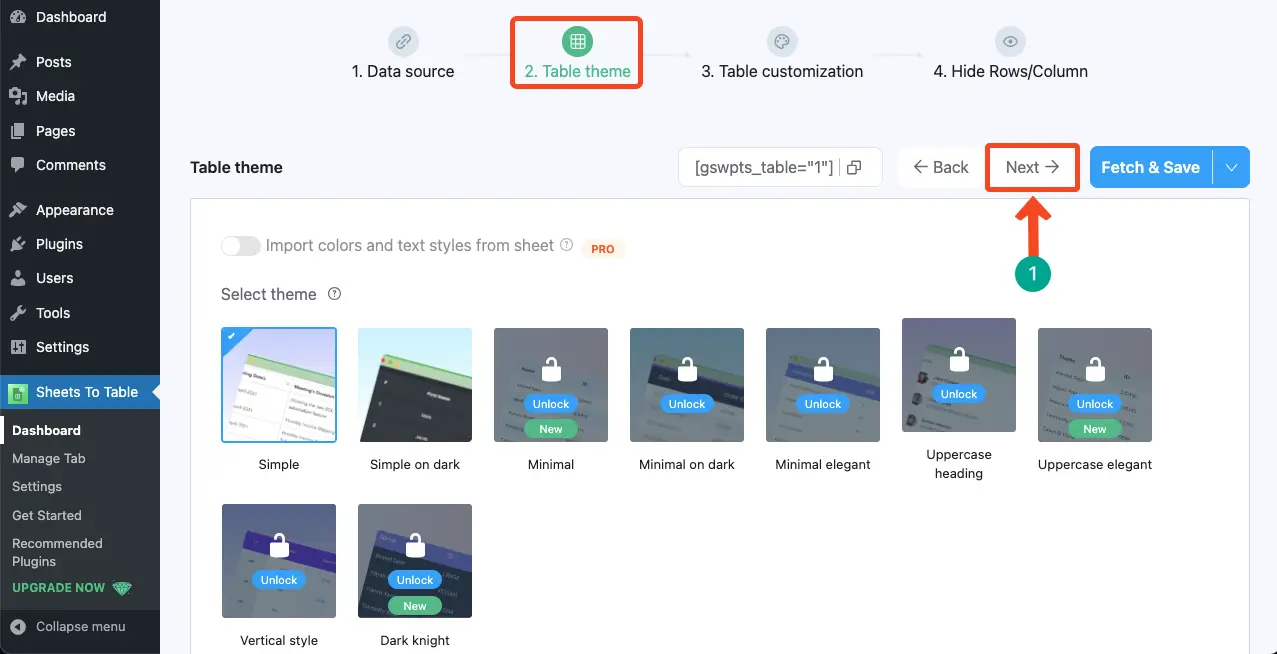The image size is (1277, 654).
Task: Click help icon beside Import colors label
Action: [x=567, y=245]
